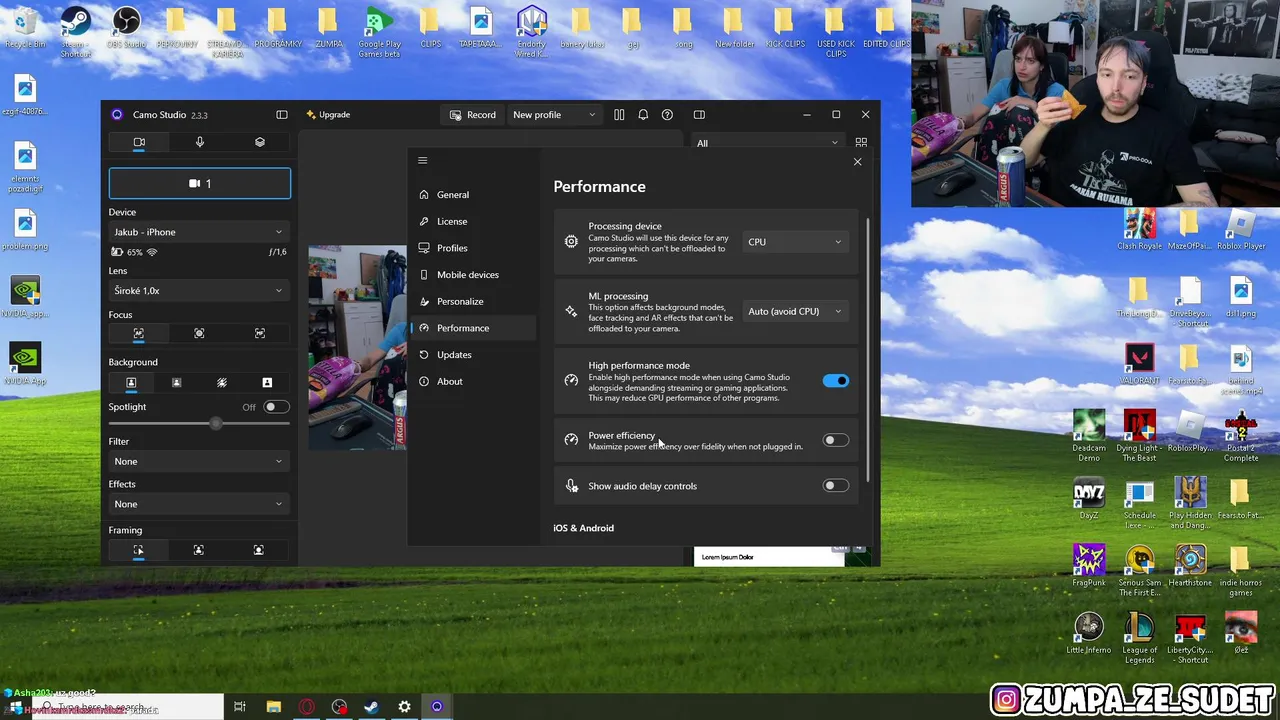Open the All overlays filter dropdown
The height and width of the screenshot is (720, 1280).
coord(767,143)
